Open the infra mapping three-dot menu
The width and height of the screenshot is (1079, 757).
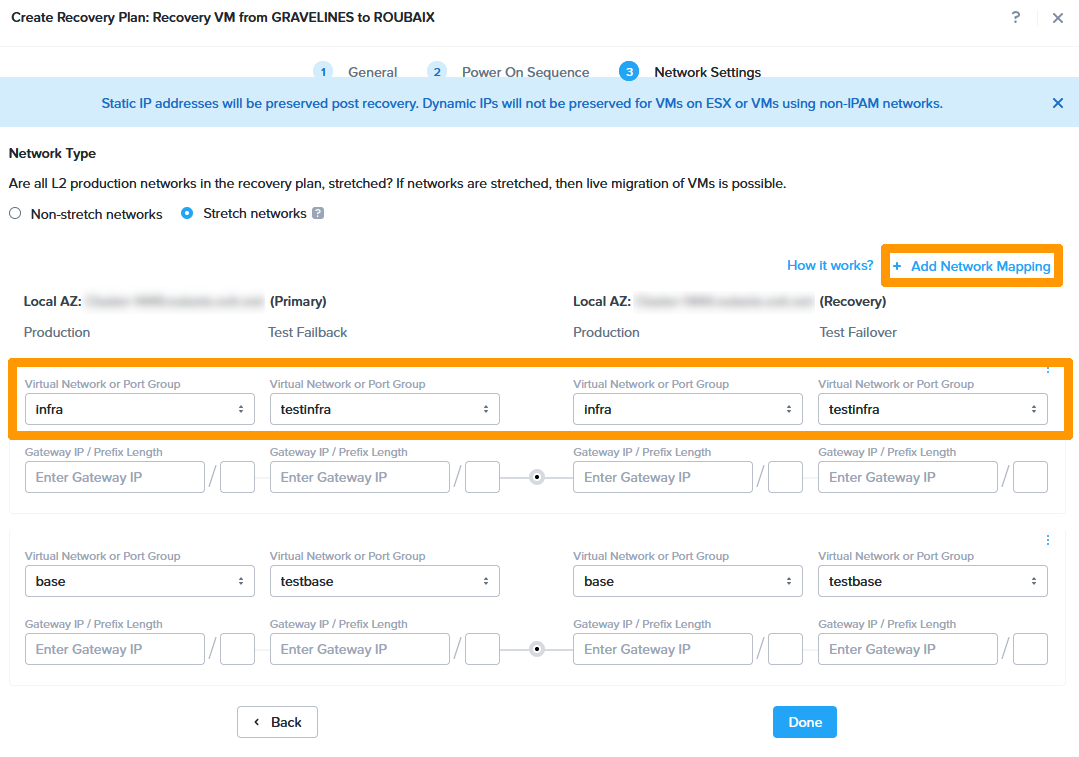point(1048,369)
